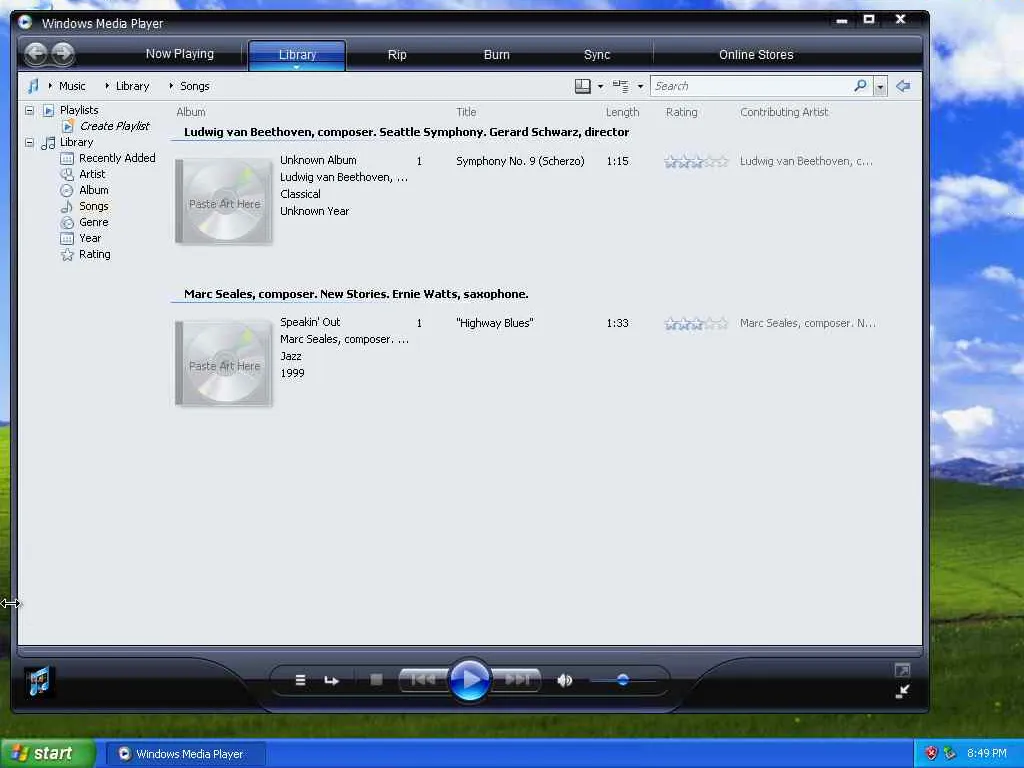Image resolution: width=1024 pixels, height=768 pixels.
Task: Click the Album disc icon in sidebar
Action: [67, 190]
